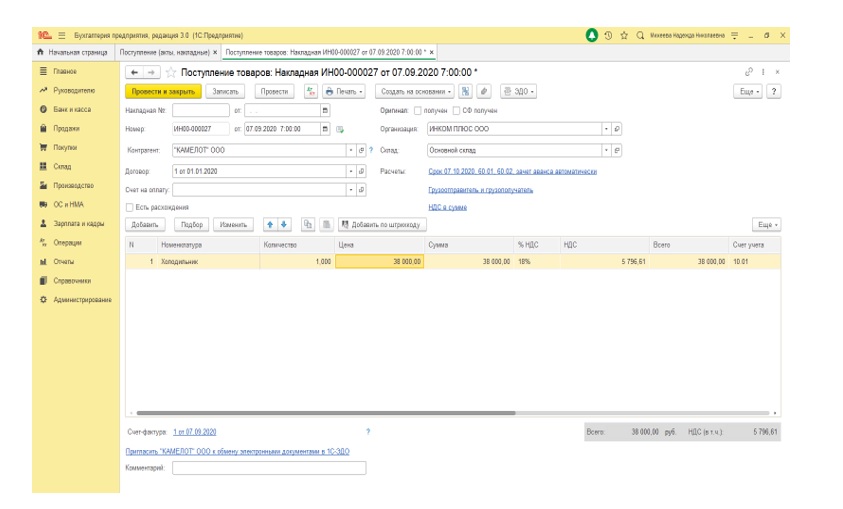This screenshot has width=843, height=509.
Task: Enable the Есть расхождения checkbox
Action: click(x=130, y=207)
